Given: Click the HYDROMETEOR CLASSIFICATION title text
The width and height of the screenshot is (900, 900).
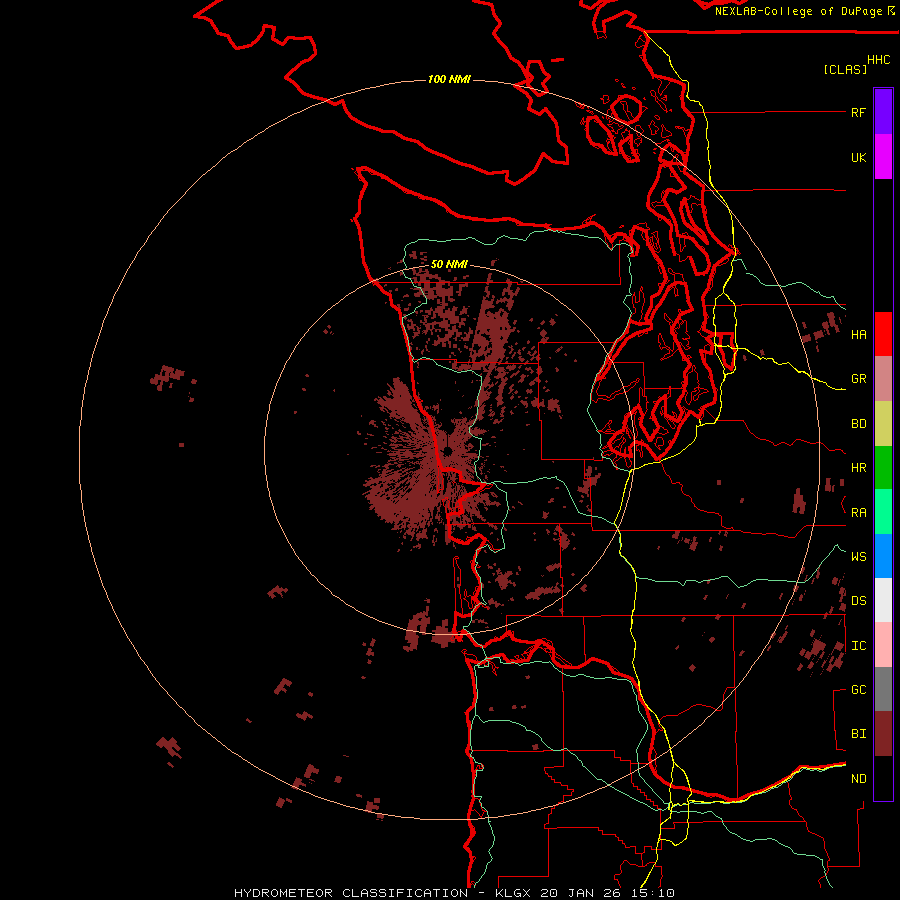Looking at the screenshot, I should coord(351,893).
